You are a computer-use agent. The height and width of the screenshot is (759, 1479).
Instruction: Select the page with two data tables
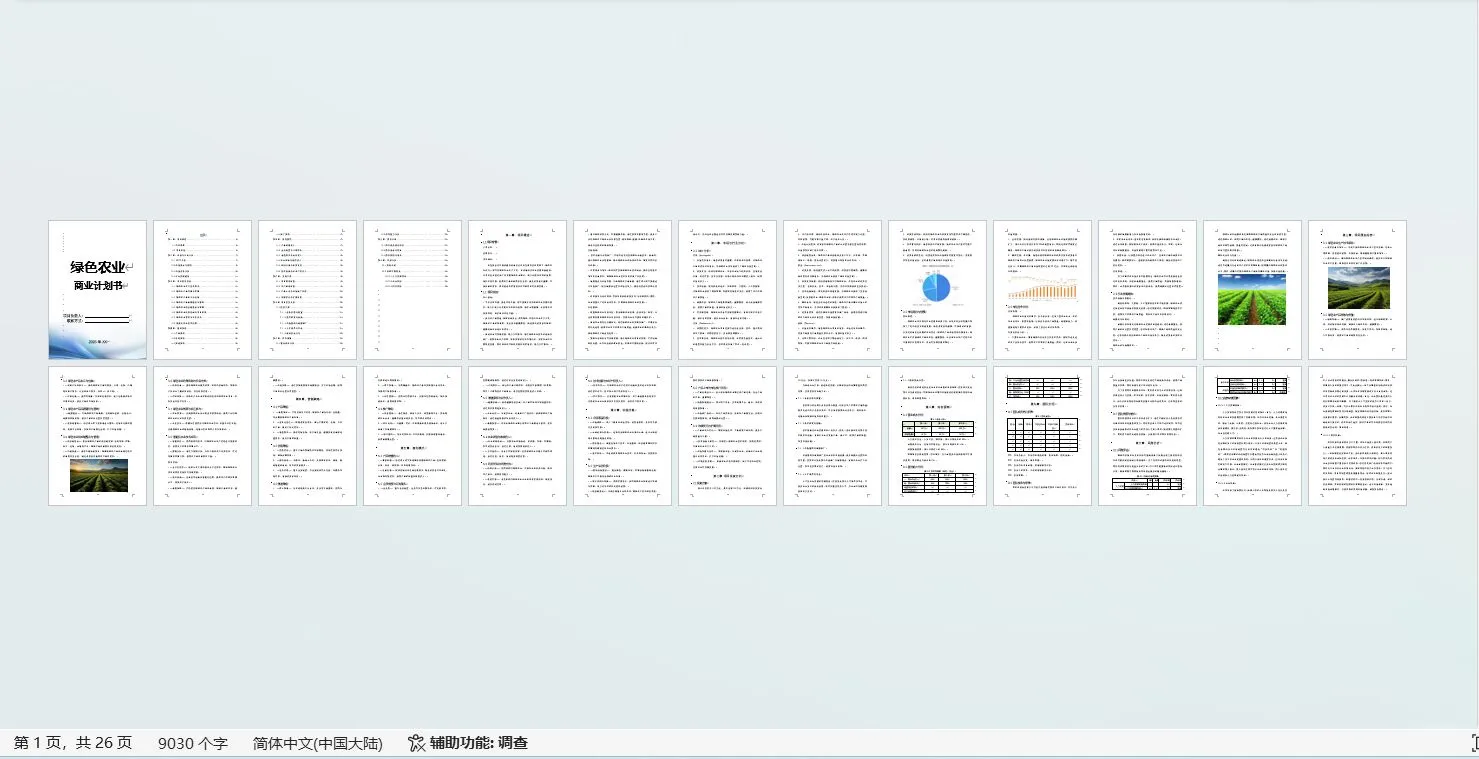937,435
